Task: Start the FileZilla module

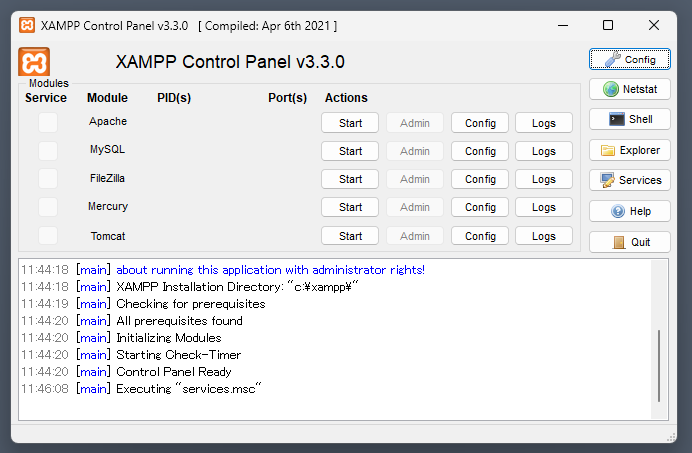Action: (x=350, y=179)
